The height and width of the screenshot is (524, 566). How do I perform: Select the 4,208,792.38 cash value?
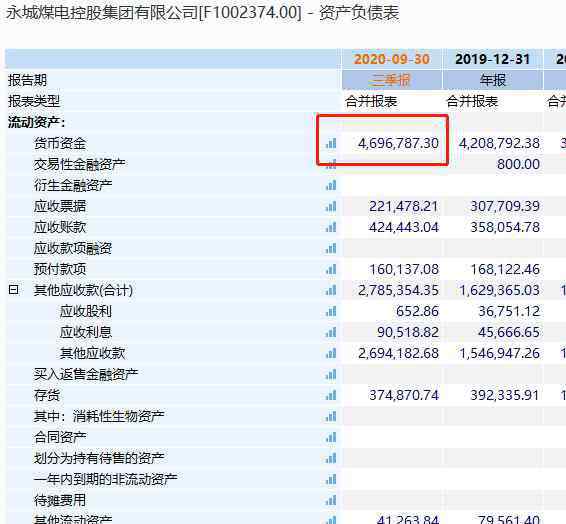tap(499, 143)
